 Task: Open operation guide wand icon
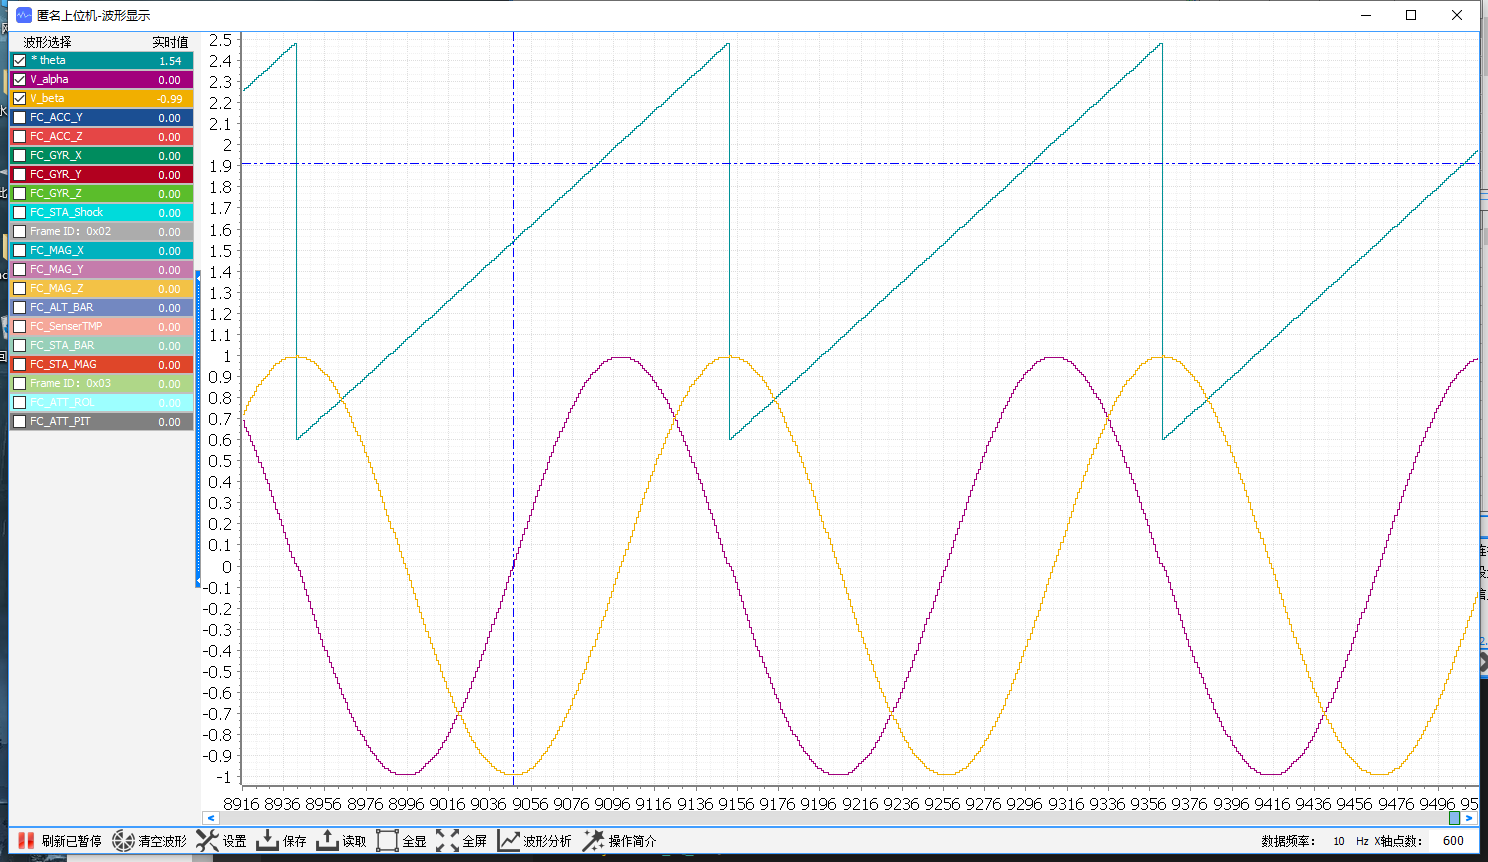point(593,841)
